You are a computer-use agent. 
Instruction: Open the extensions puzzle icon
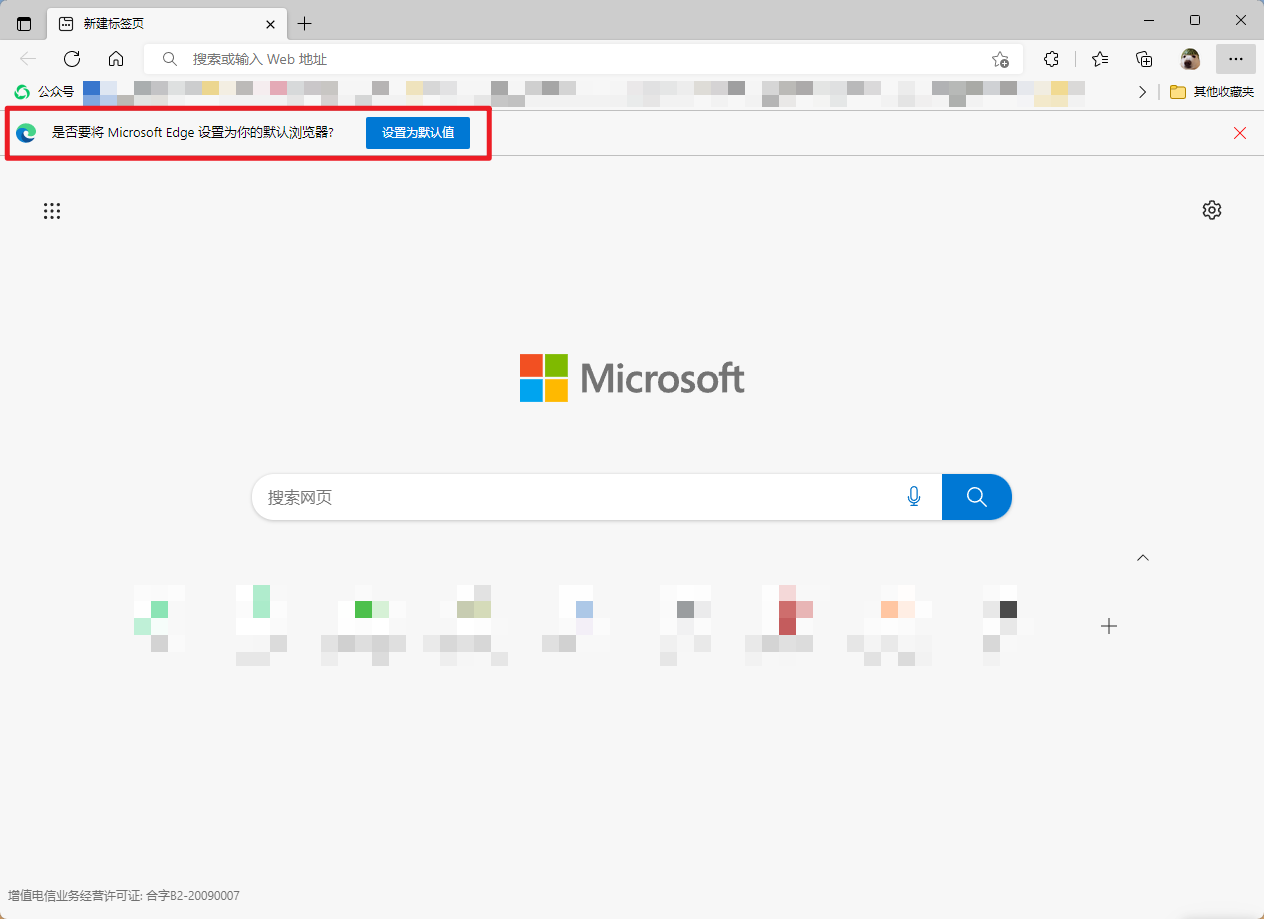[x=1051, y=59]
